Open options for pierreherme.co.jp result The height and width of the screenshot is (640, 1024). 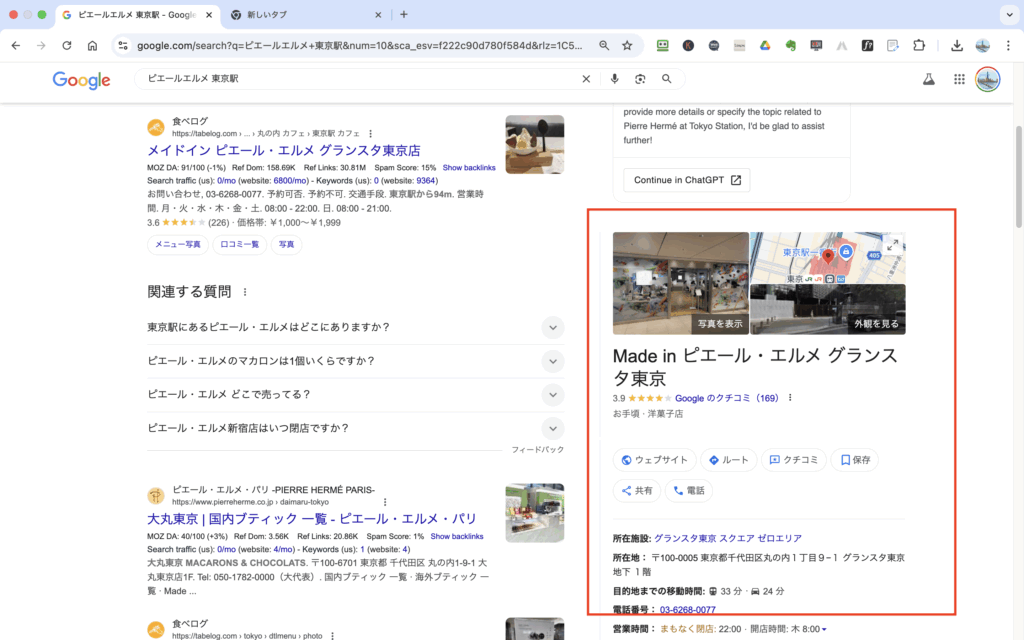click(x=385, y=502)
